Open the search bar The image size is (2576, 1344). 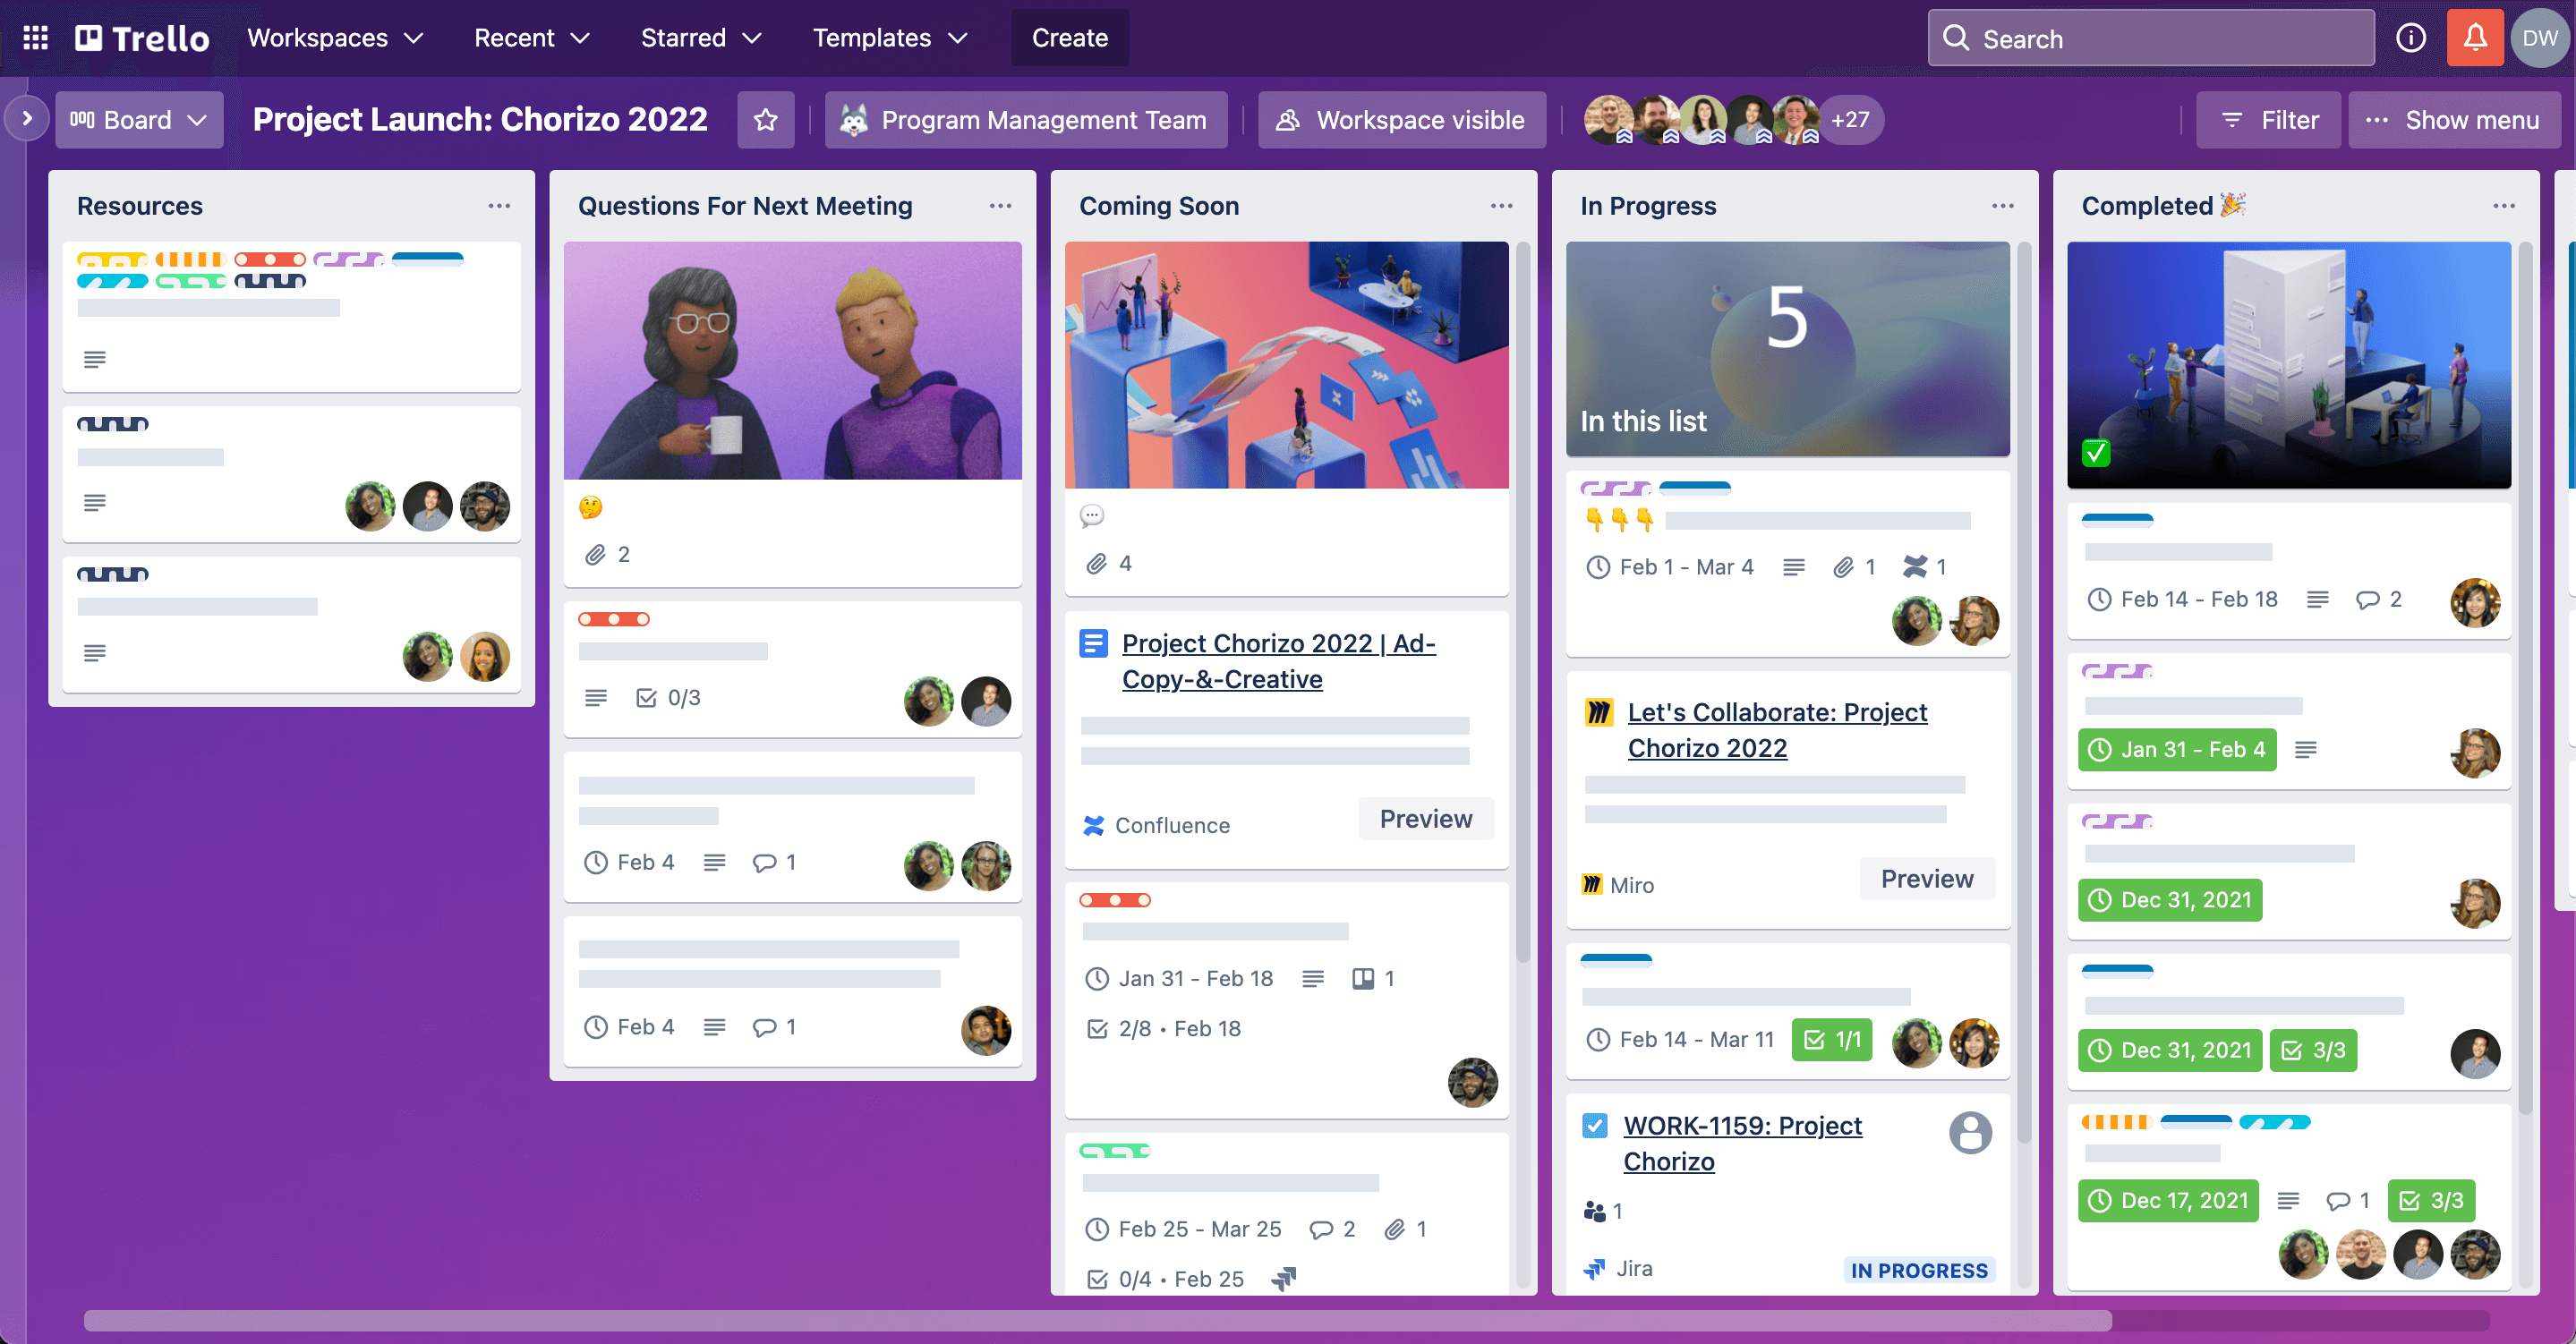pos(2154,38)
